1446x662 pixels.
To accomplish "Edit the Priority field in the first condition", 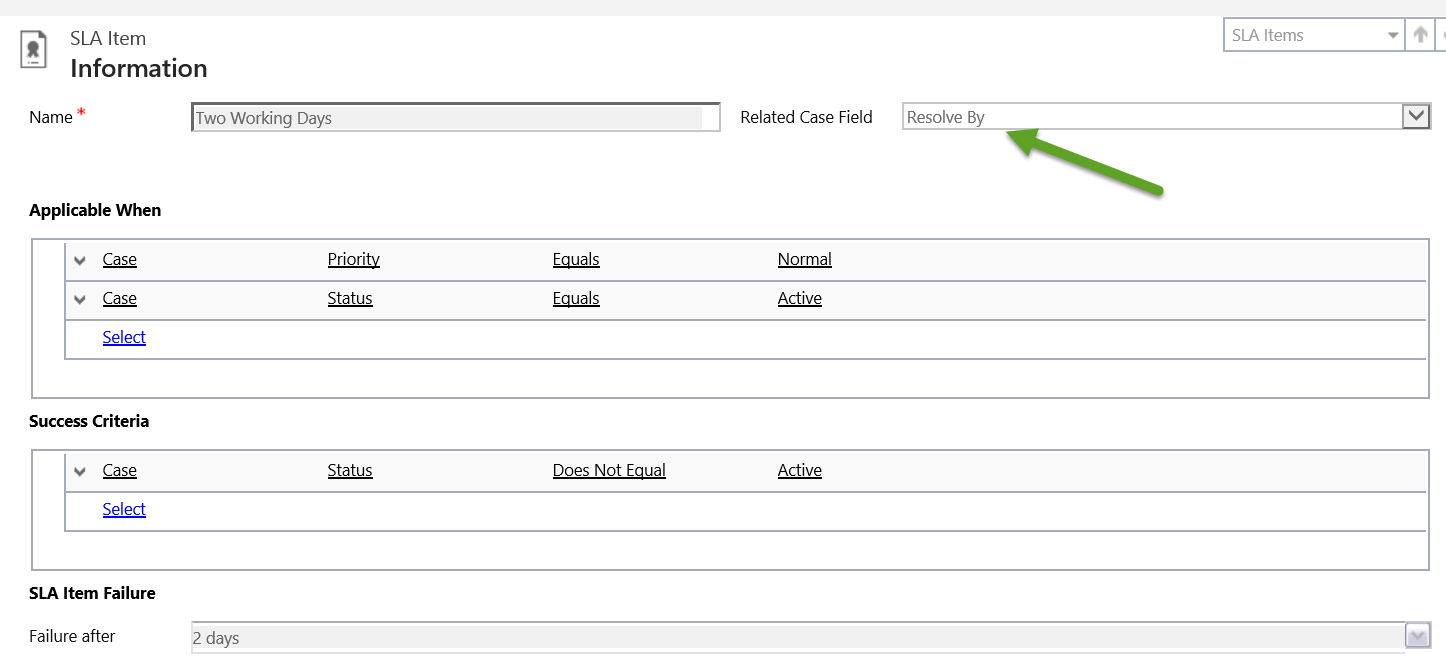I will tap(353, 259).
